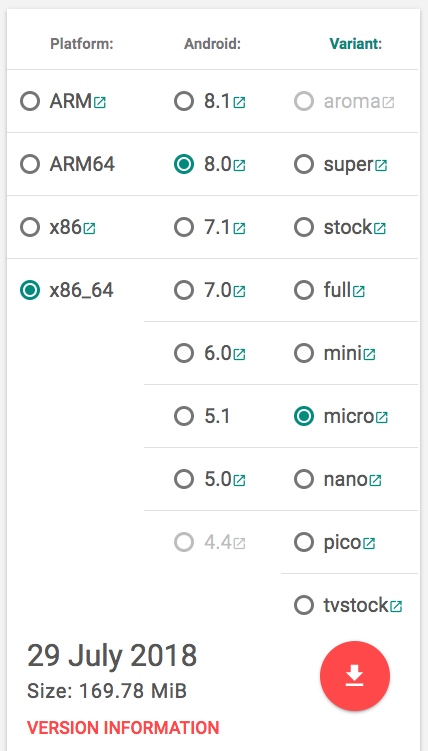Open external link icon beside micro variant

[382, 417]
